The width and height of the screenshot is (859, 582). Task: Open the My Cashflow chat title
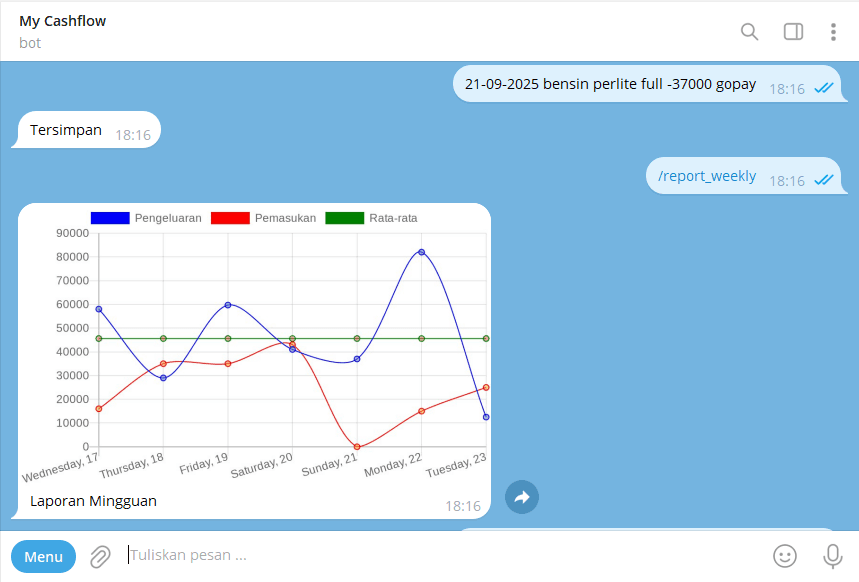point(63,21)
